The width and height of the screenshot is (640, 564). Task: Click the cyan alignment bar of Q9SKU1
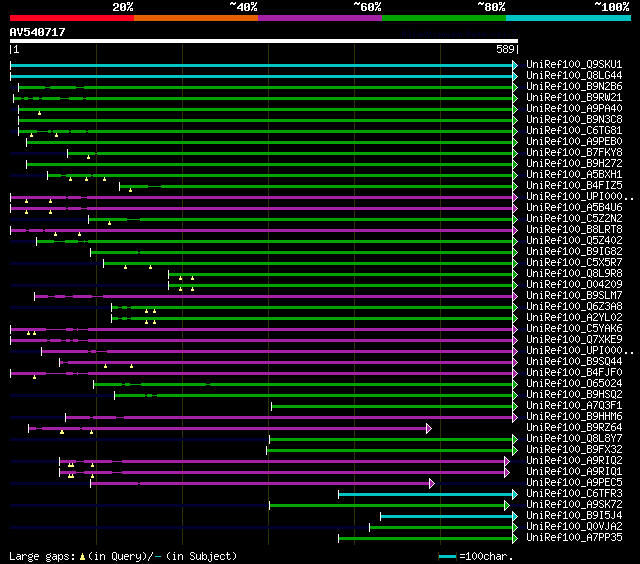pyautogui.click(x=262, y=65)
